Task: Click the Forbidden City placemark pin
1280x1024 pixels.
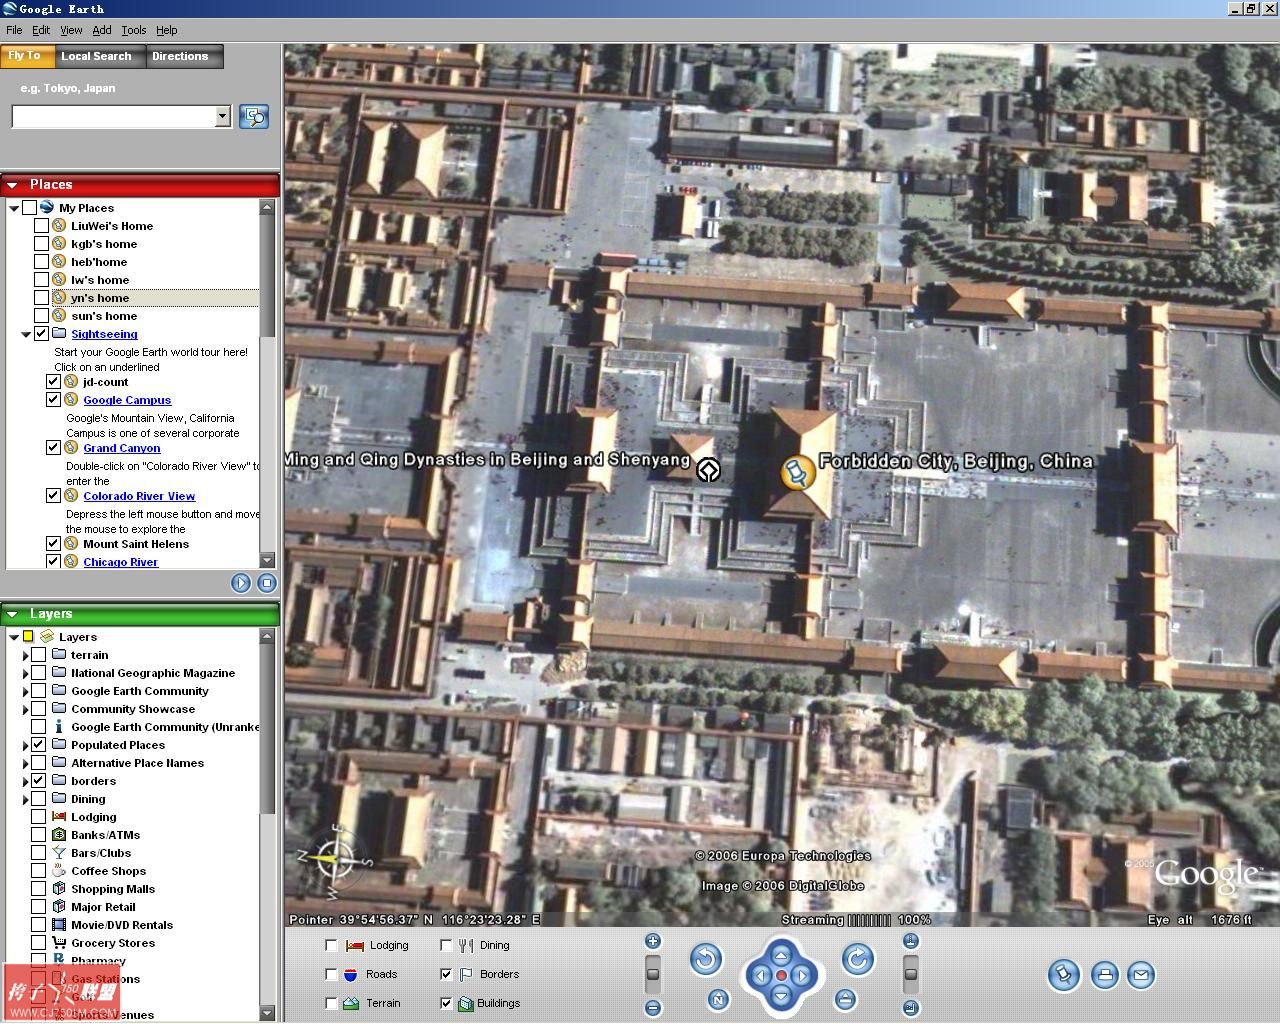Action: (x=797, y=472)
